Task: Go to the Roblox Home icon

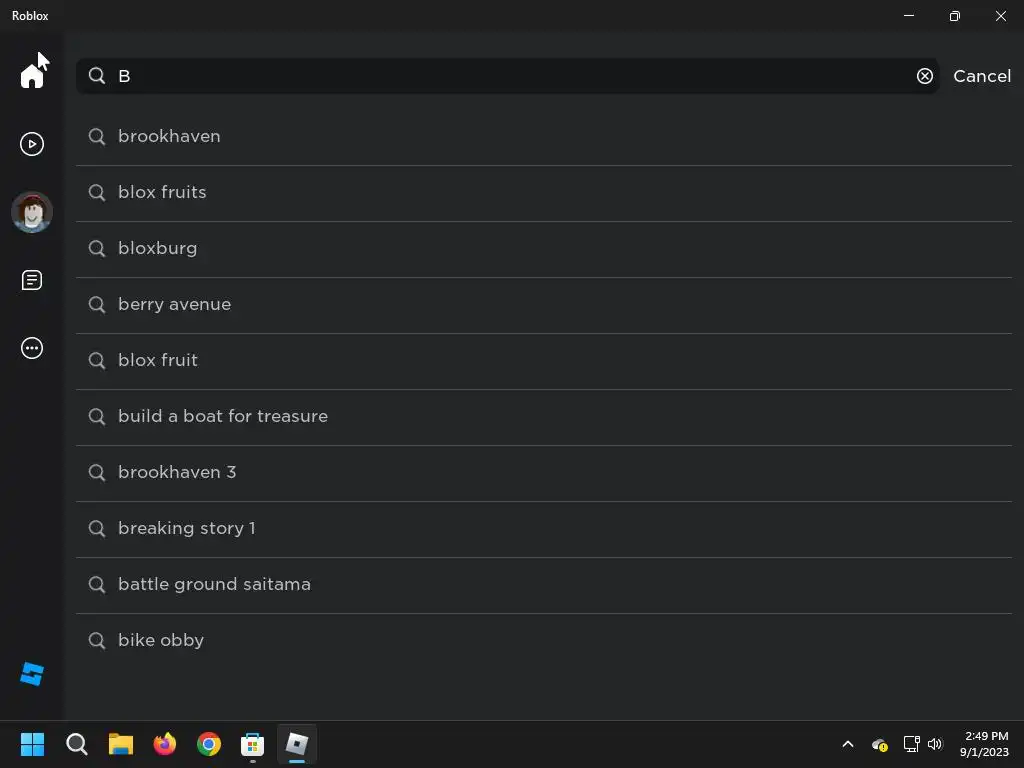Action: [x=31, y=75]
